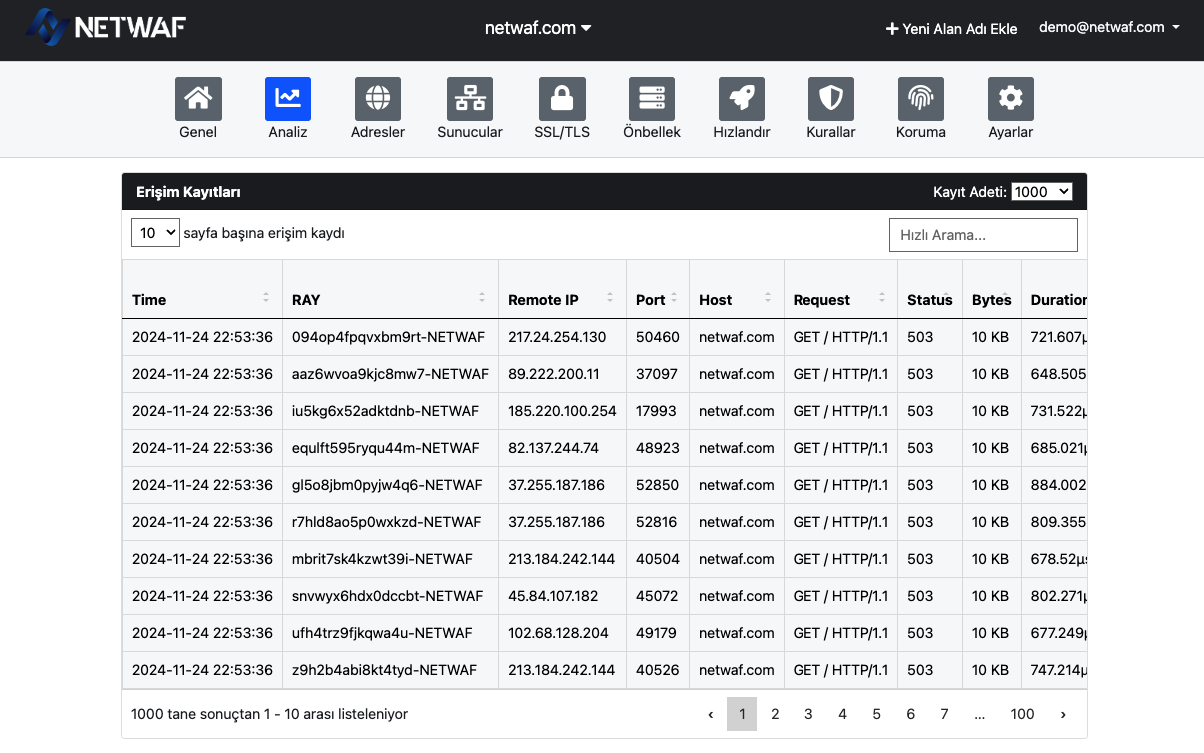Go to pagination page 3
This screenshot has width=1204, height=753.
(x=808, y=714)
